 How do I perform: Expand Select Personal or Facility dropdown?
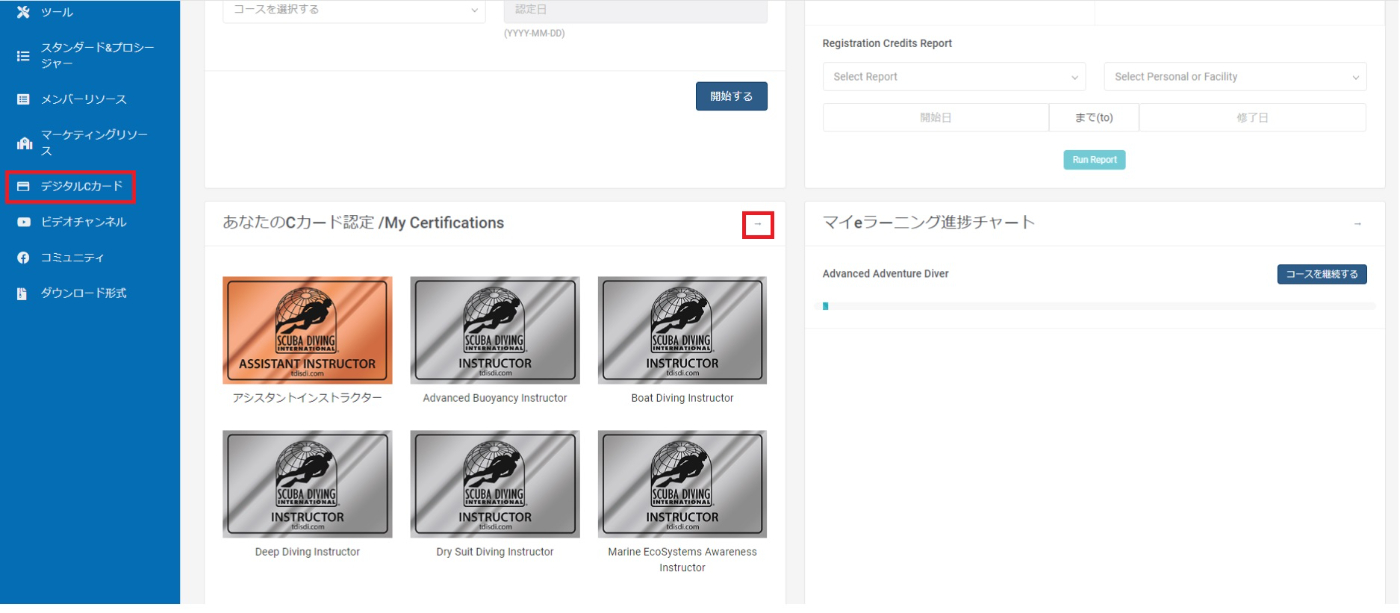(x=1235, y=77)
